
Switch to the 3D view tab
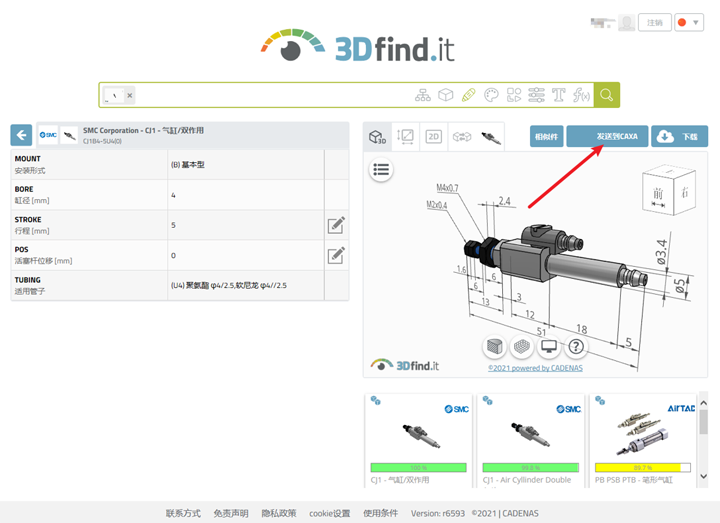click(x=377, y=136)
